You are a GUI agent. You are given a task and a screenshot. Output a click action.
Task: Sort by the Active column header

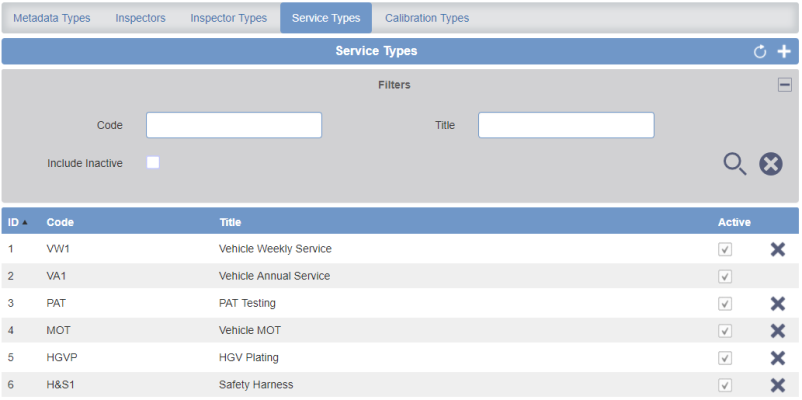click(x=734, y=223)
